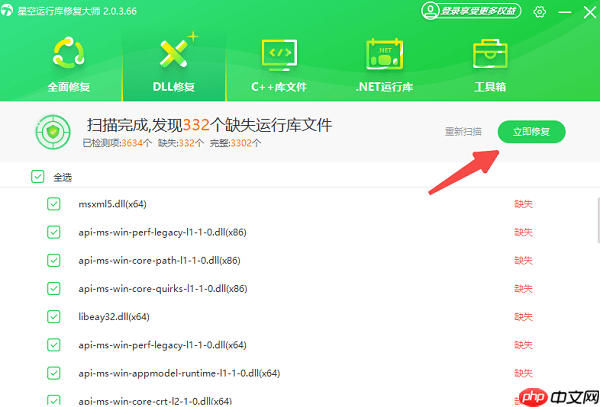Image resolution: width=600 pixels, height=407 pixels.
Task: Open settings via the gear icon
Action: coord(540,11)
